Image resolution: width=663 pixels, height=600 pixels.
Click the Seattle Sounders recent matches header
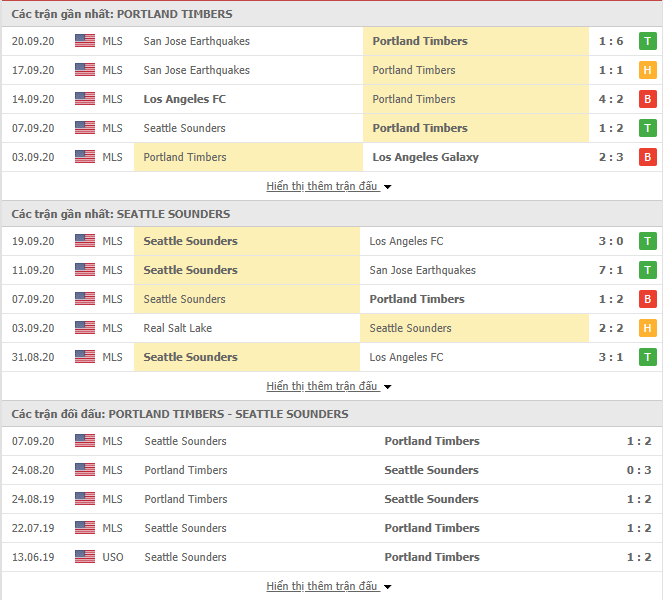(121, 214)
